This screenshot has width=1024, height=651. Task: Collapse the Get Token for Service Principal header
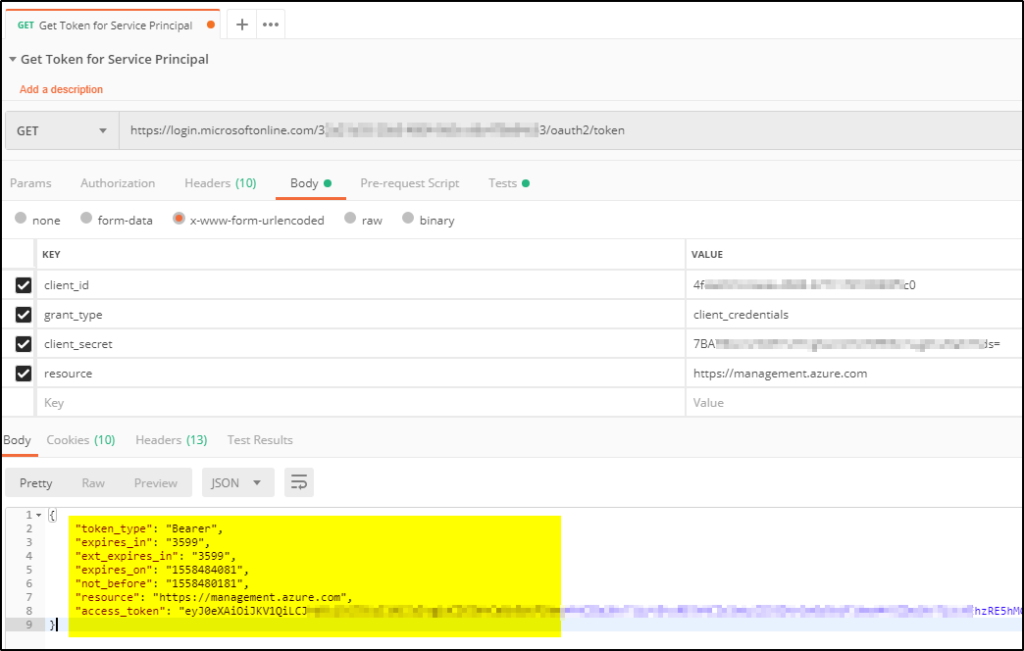(10, 59)
